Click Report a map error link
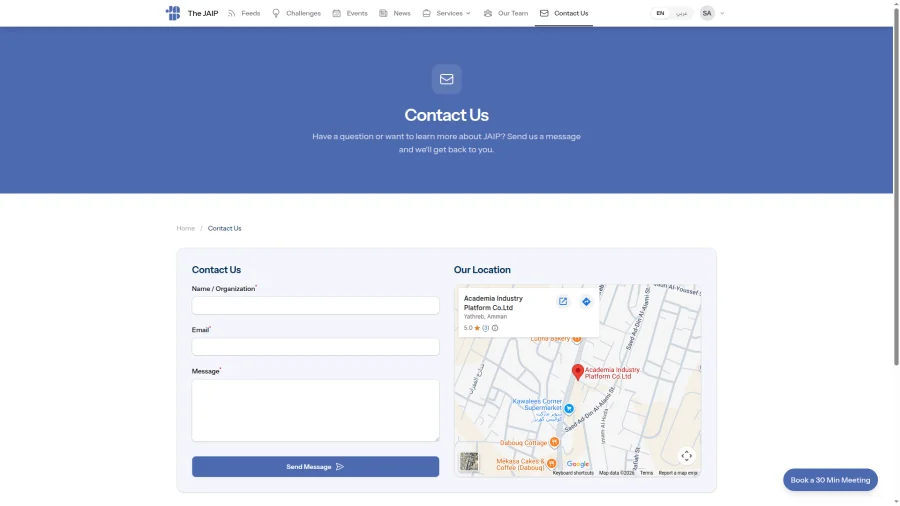Viewport: 900px width, 506px height. click(x=678, y=473)
